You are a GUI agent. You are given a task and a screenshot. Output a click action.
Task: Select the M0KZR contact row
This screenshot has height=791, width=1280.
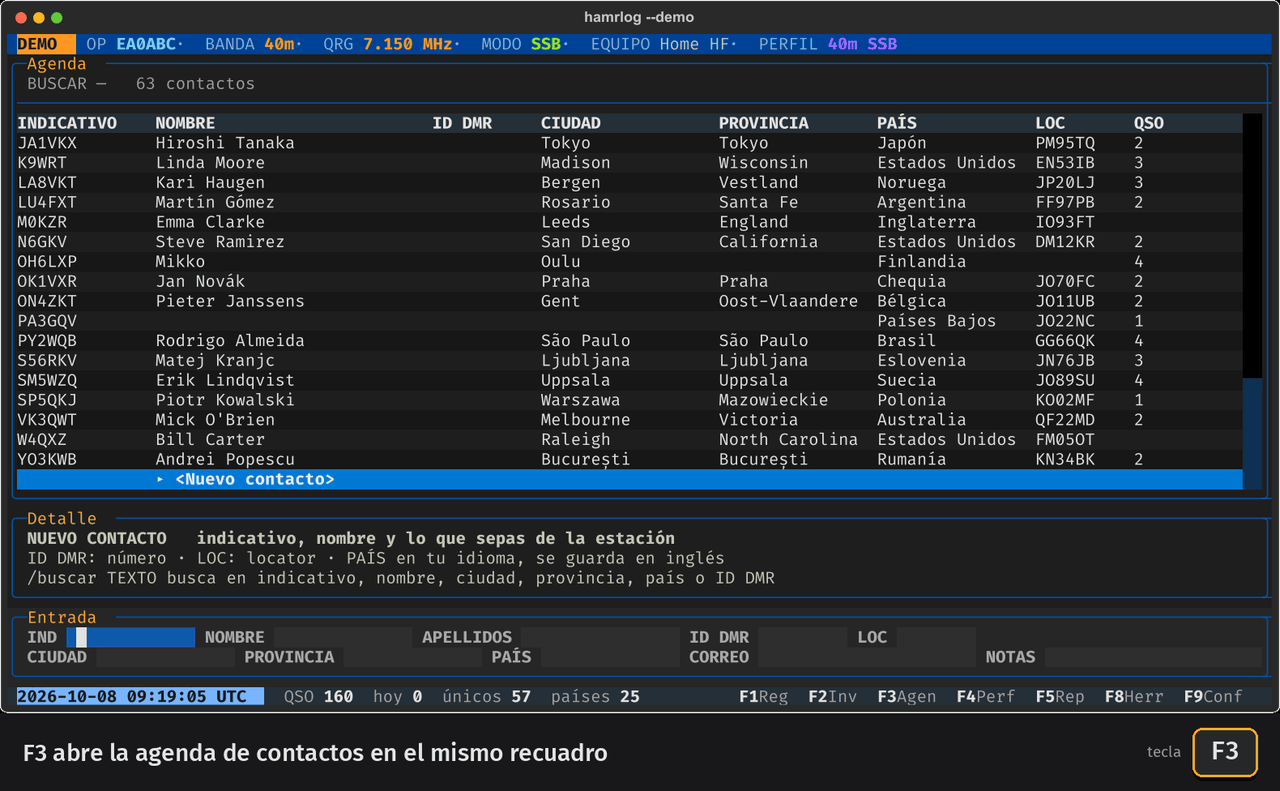click(x=630, y=222)
